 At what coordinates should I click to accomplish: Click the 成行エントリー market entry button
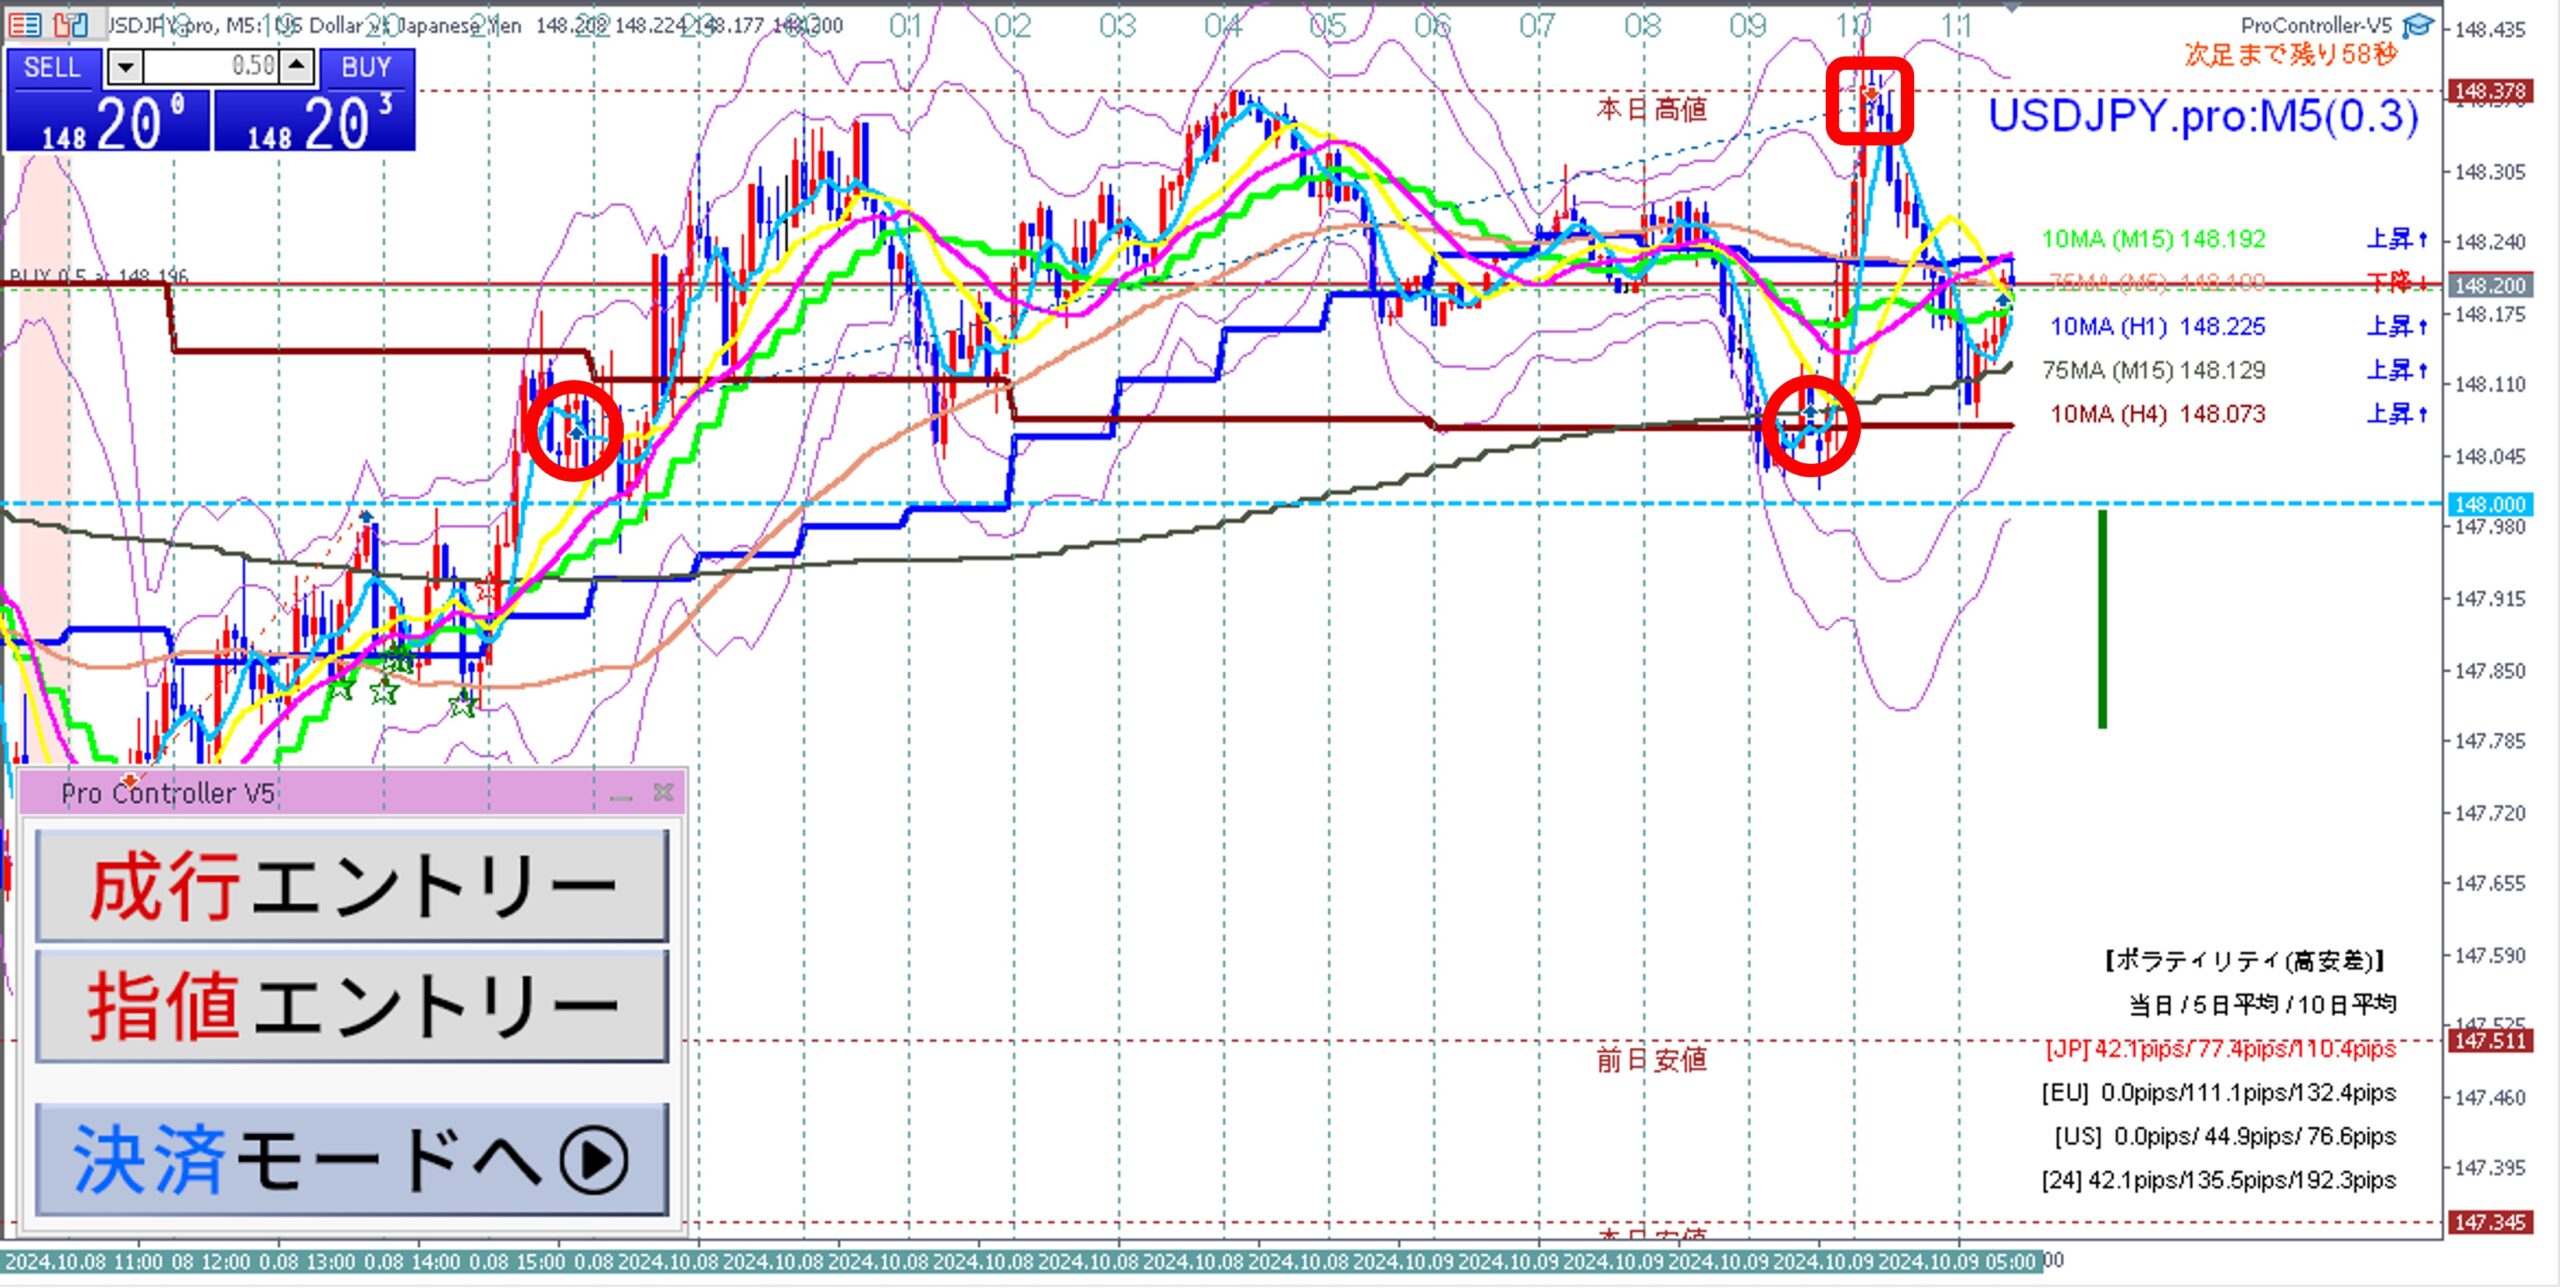pos(352,886)
